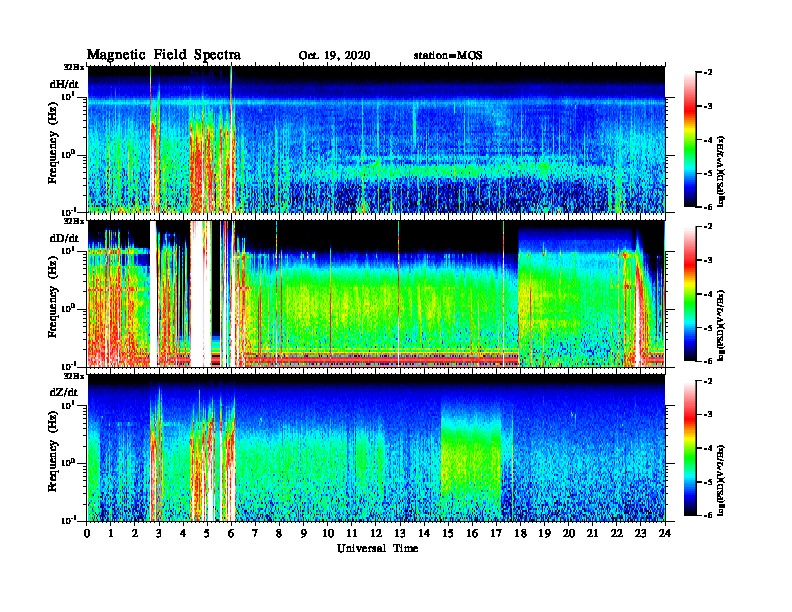Click the dD/dt spectrogram plot area
Viewport: 792px width, 612px height.
[x=376, y=294]
